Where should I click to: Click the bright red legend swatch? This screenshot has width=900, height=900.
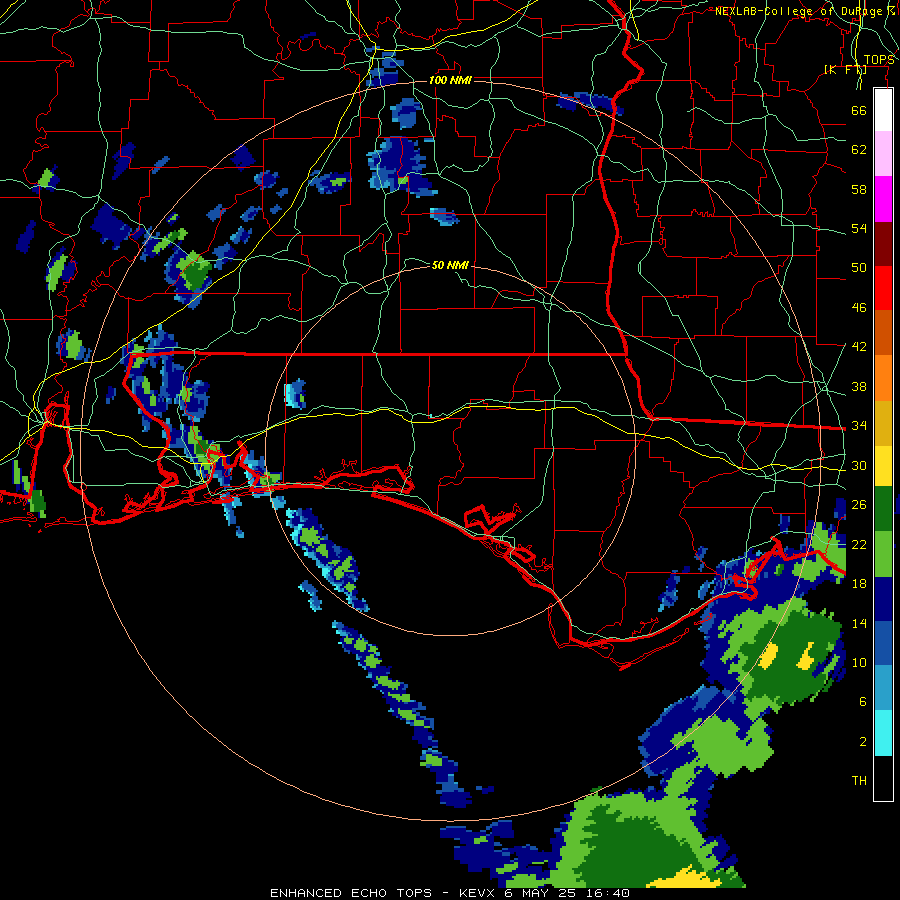click(883, 288)
